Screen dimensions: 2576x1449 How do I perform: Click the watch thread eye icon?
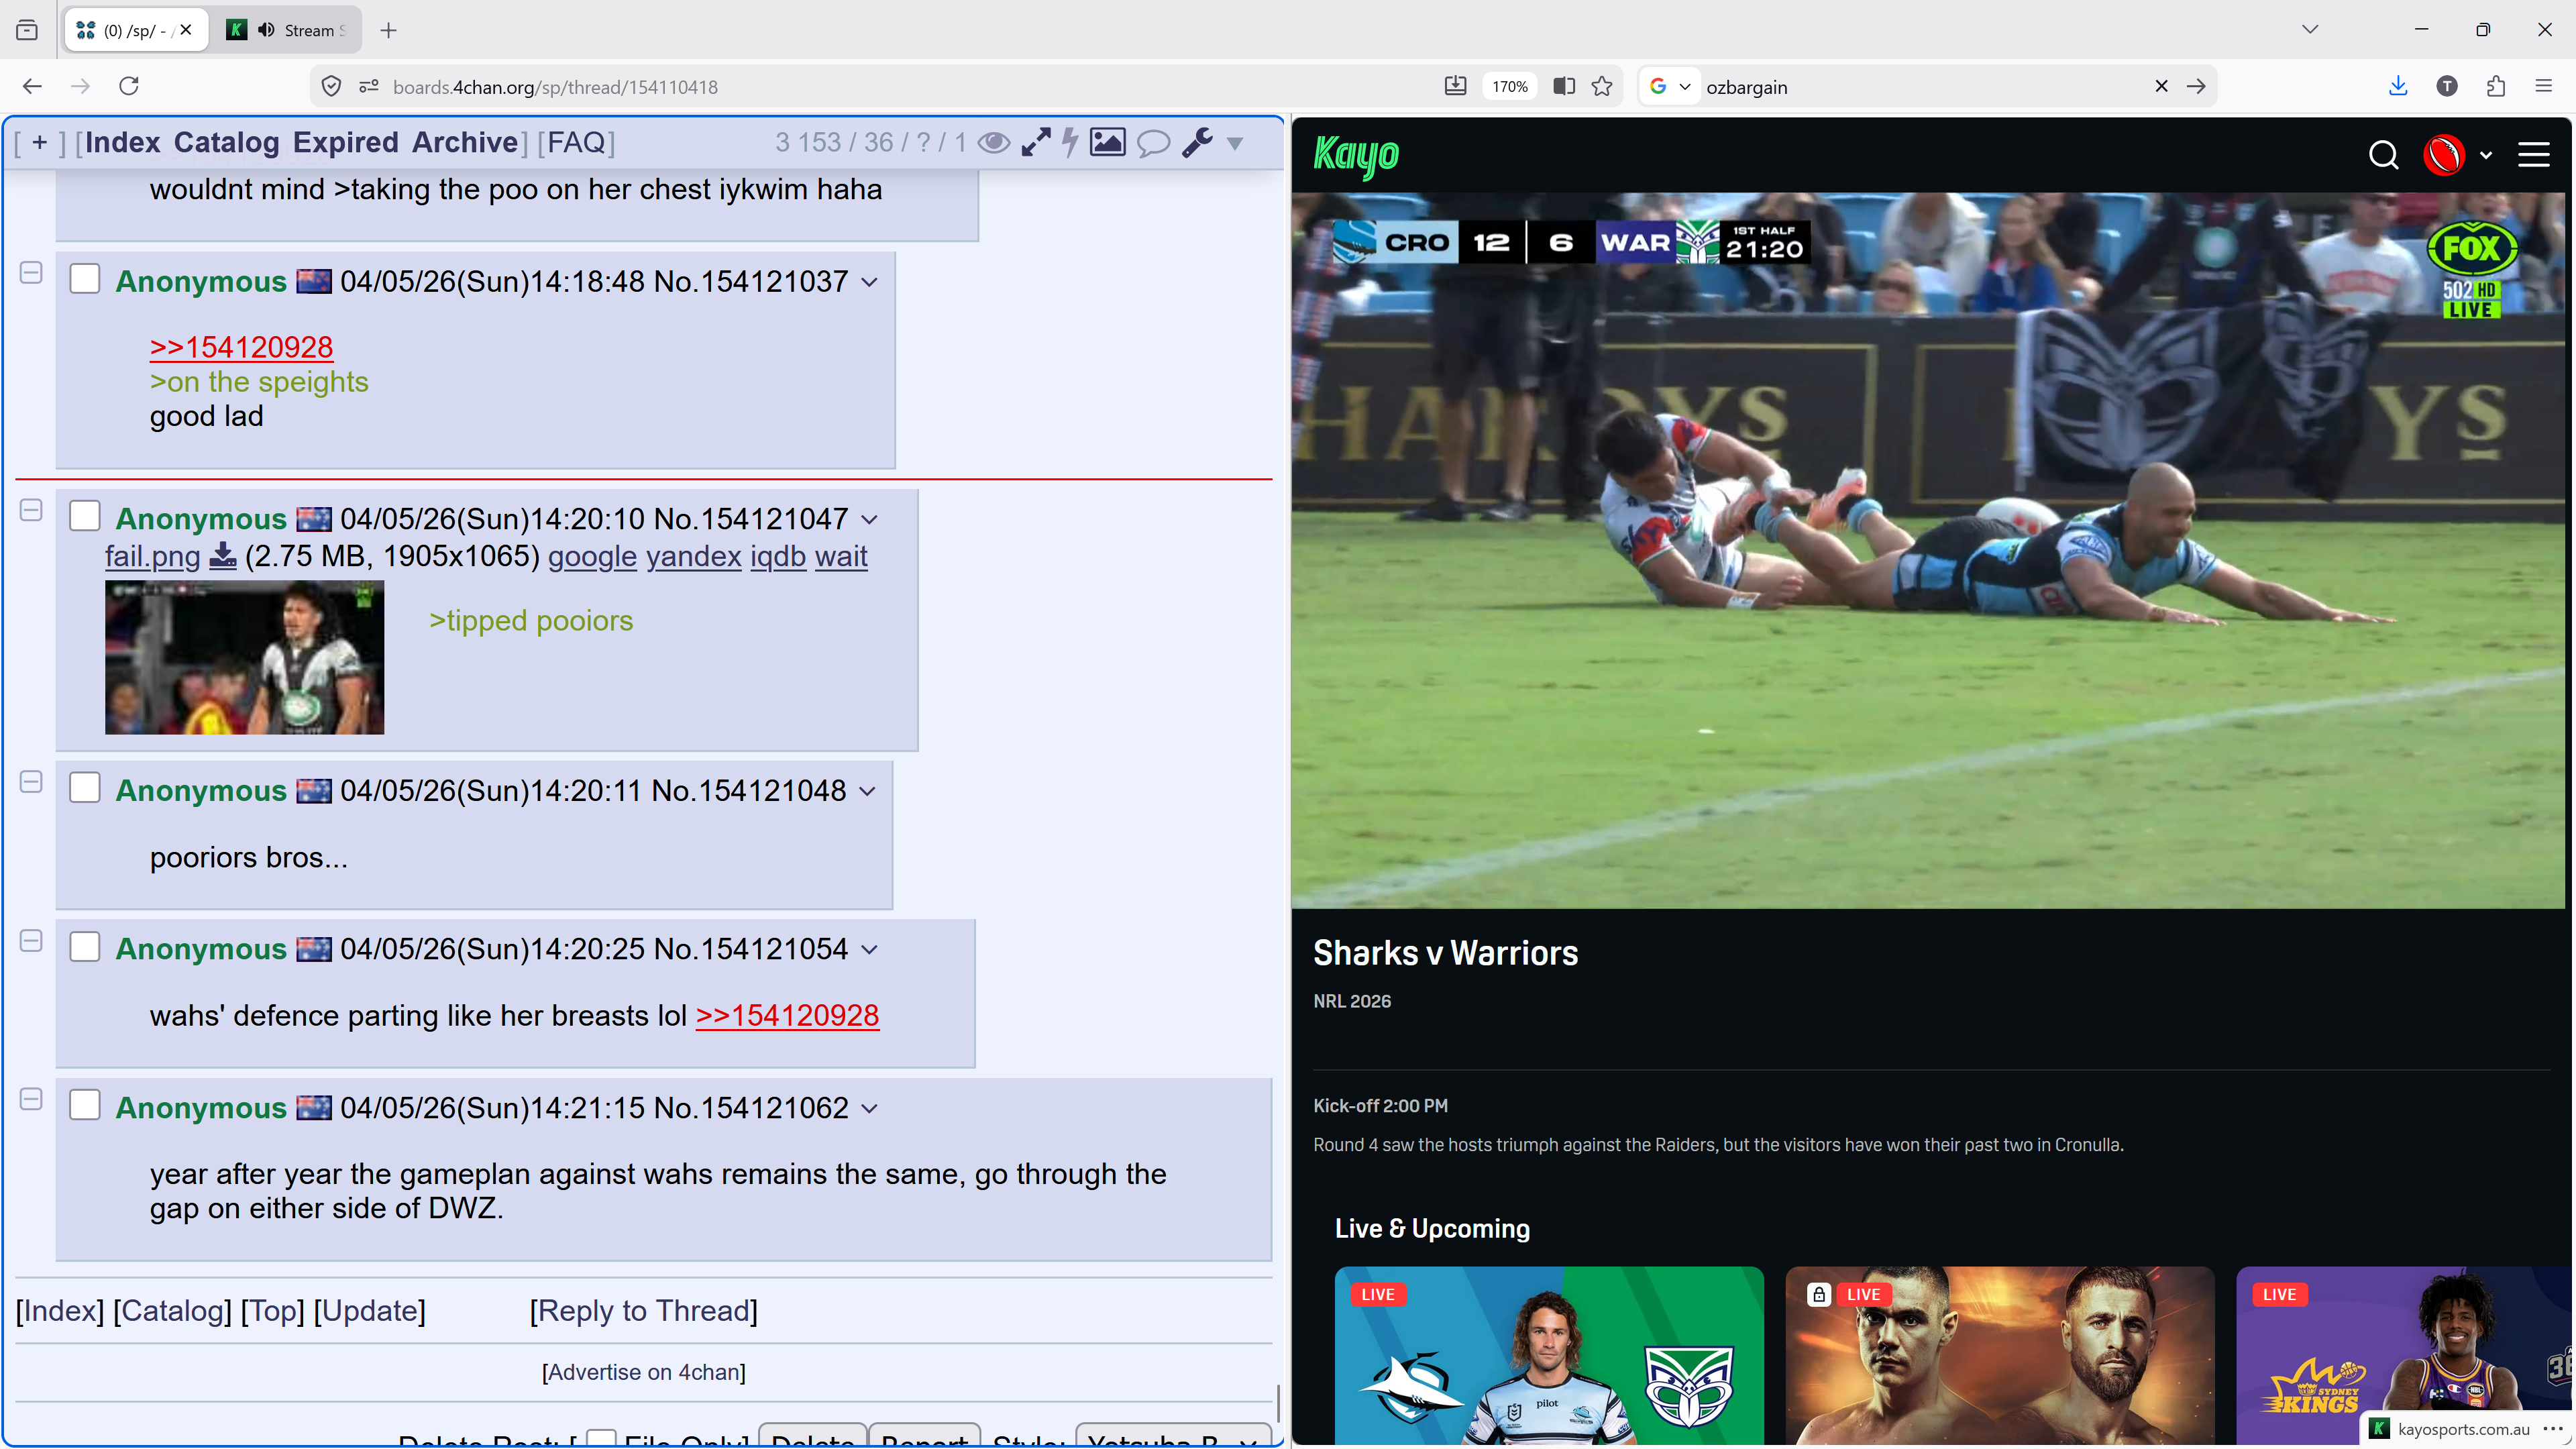click(993, 143)
